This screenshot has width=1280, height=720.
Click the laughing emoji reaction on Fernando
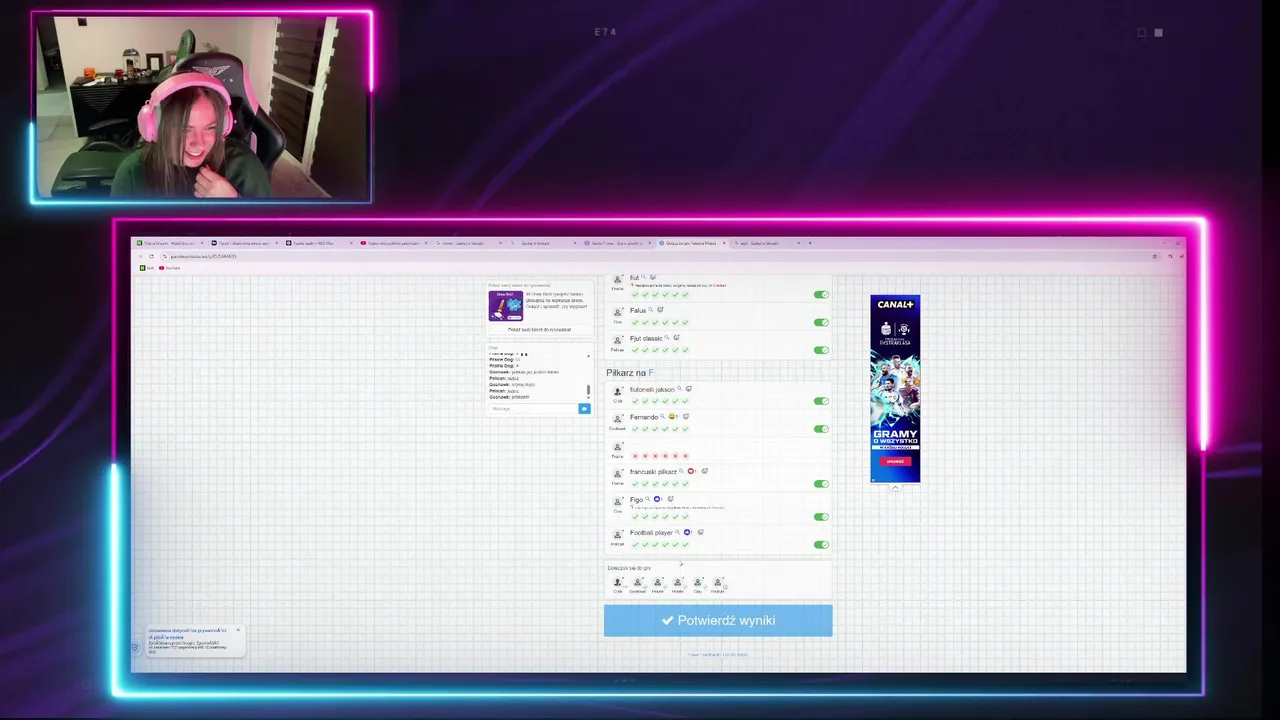click(672, 416)
